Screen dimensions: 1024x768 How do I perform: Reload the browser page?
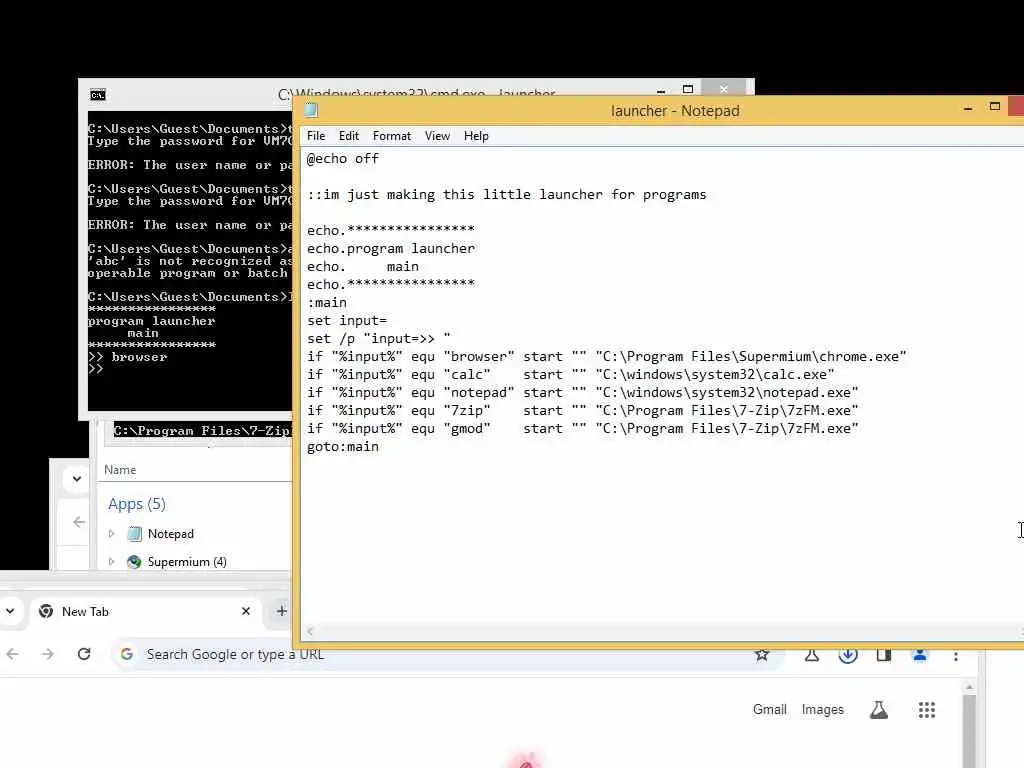click(x=84, y=654)
